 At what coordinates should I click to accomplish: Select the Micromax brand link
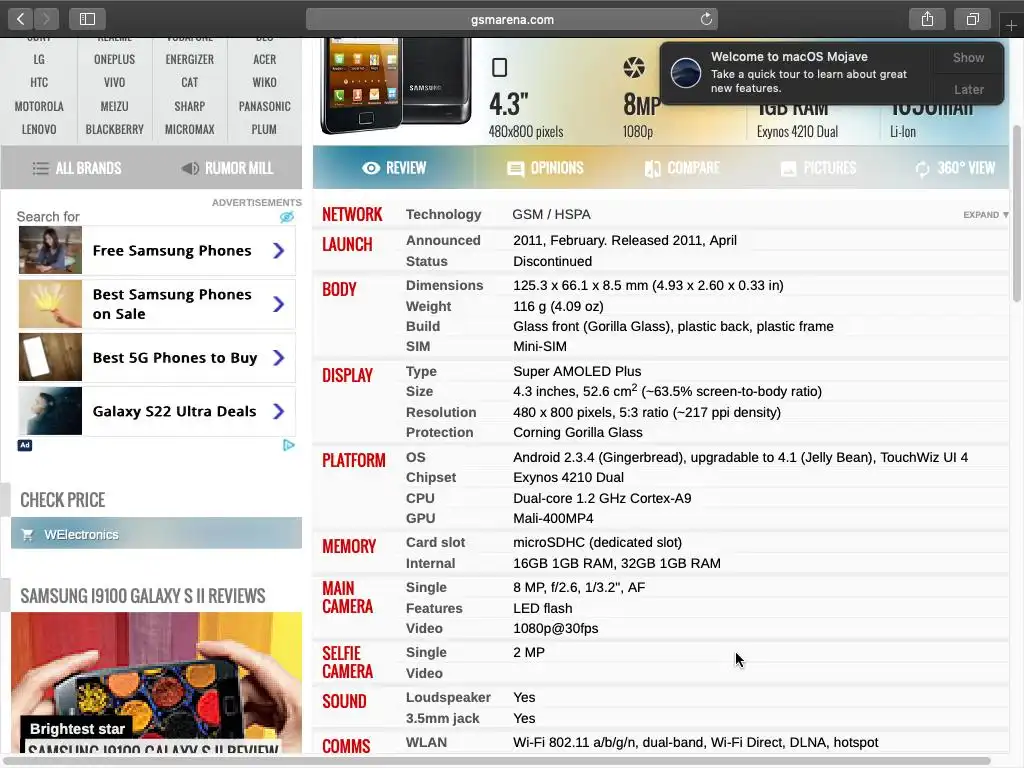[189, 130]
